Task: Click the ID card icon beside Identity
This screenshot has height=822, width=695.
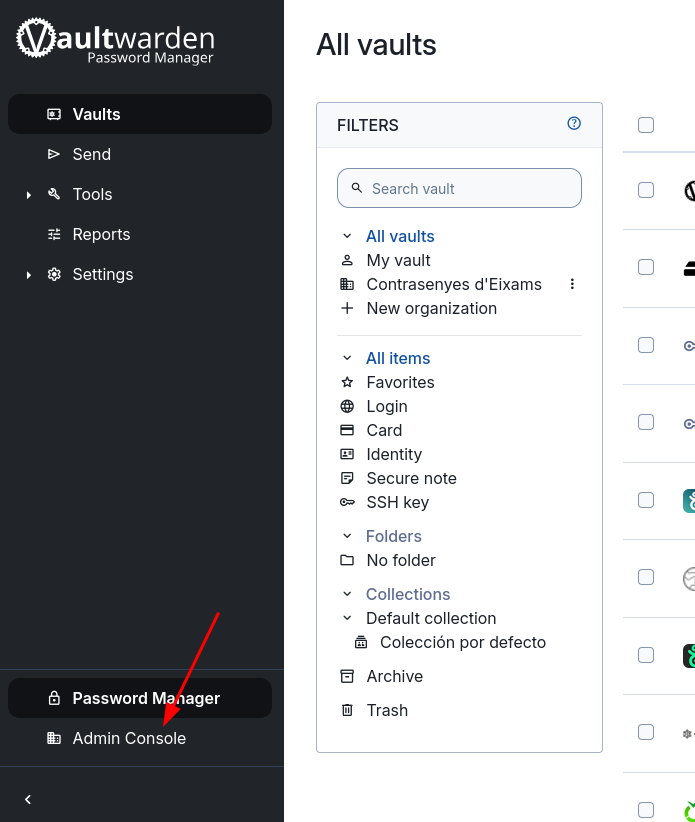Action: click(347, 454)
